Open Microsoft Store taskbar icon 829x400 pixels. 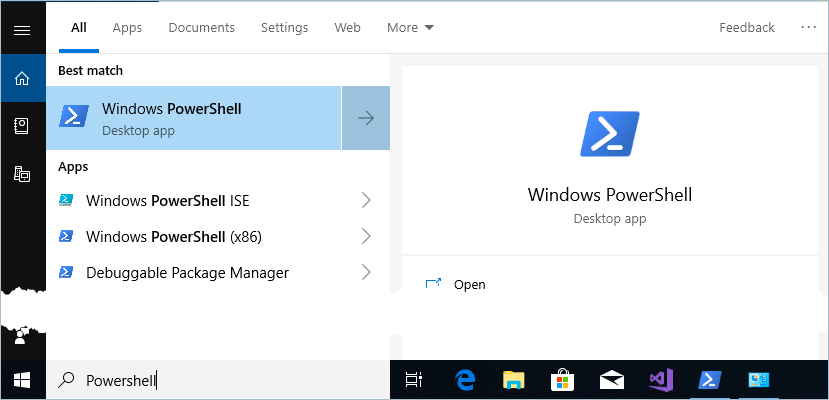point(562,380)
